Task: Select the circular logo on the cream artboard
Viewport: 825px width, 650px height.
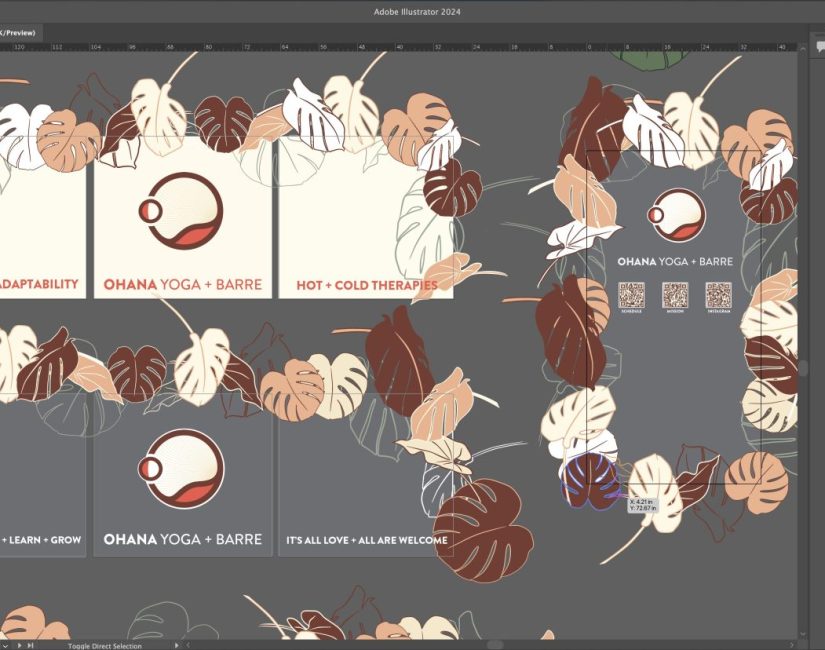Action: (x=182, y=210)
